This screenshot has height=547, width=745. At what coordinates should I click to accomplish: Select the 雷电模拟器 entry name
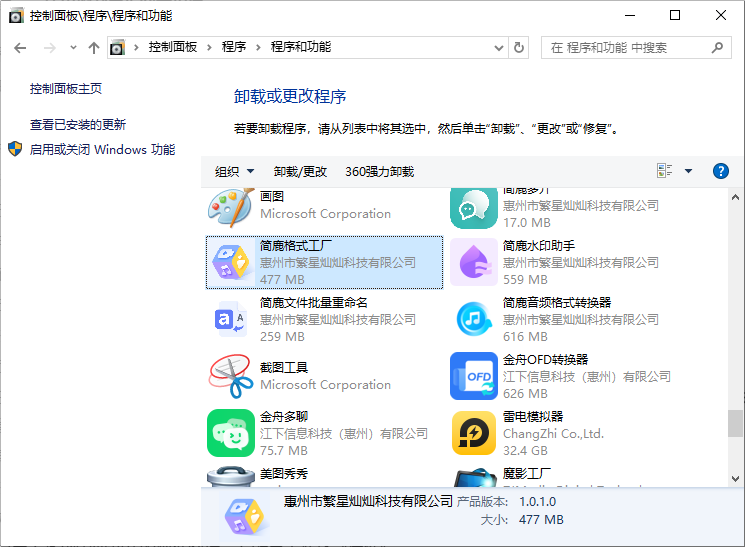coord(533,416)
